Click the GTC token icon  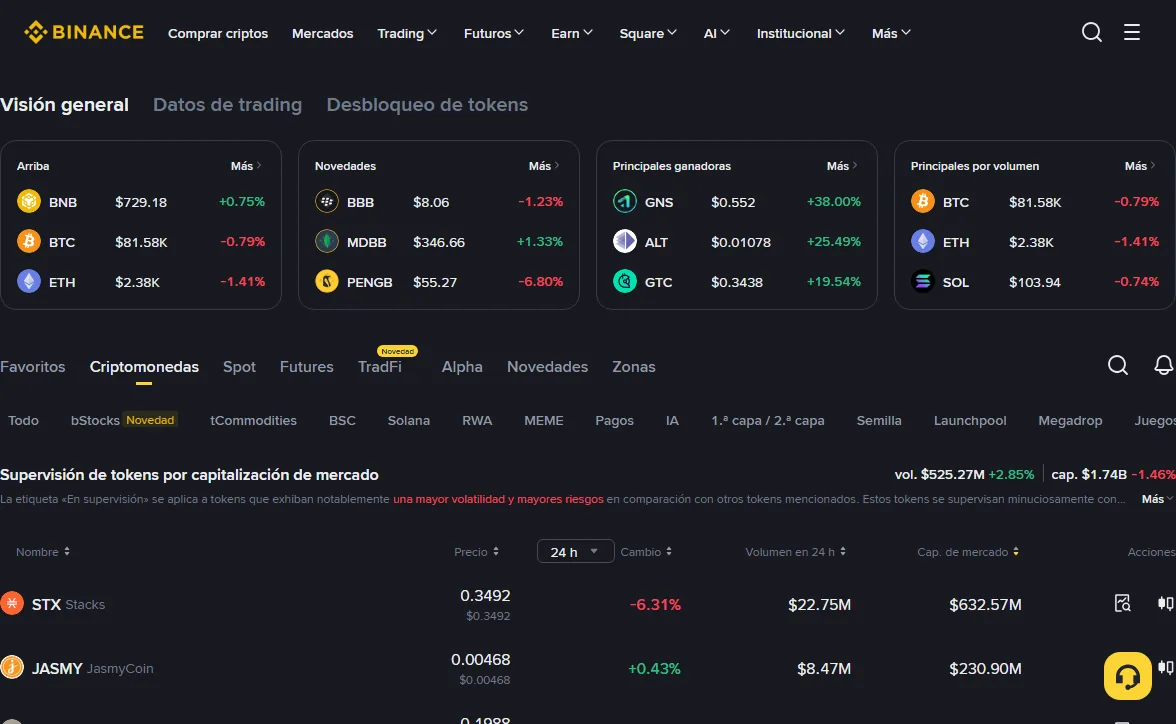[x=624, y=281]
